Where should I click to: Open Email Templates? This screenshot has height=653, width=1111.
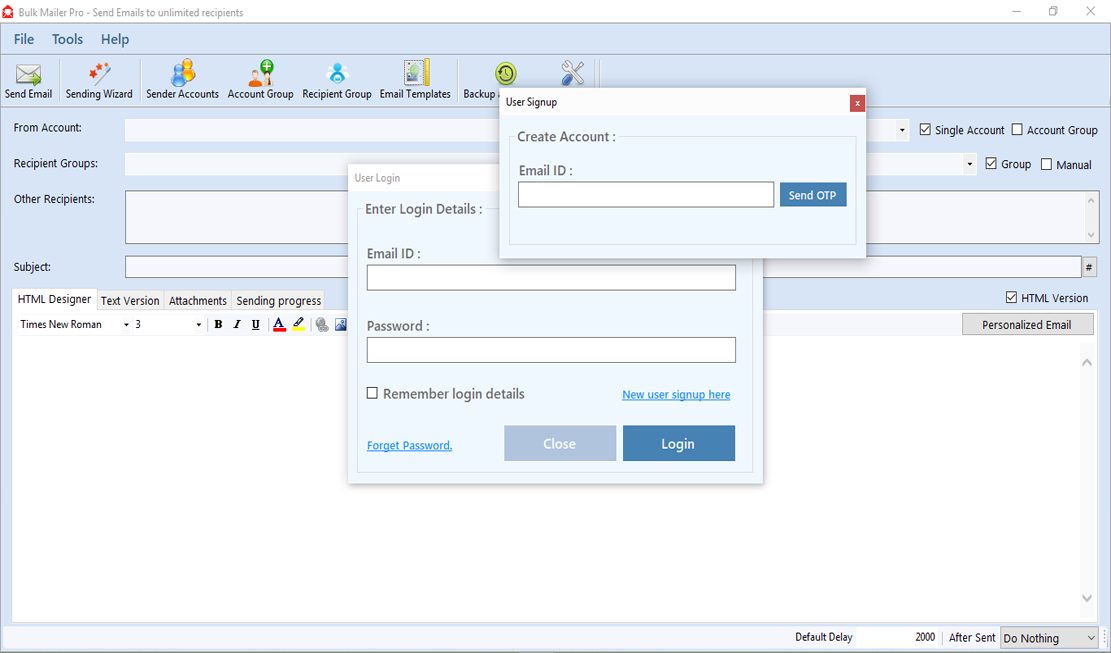click(x=415, y=81)
